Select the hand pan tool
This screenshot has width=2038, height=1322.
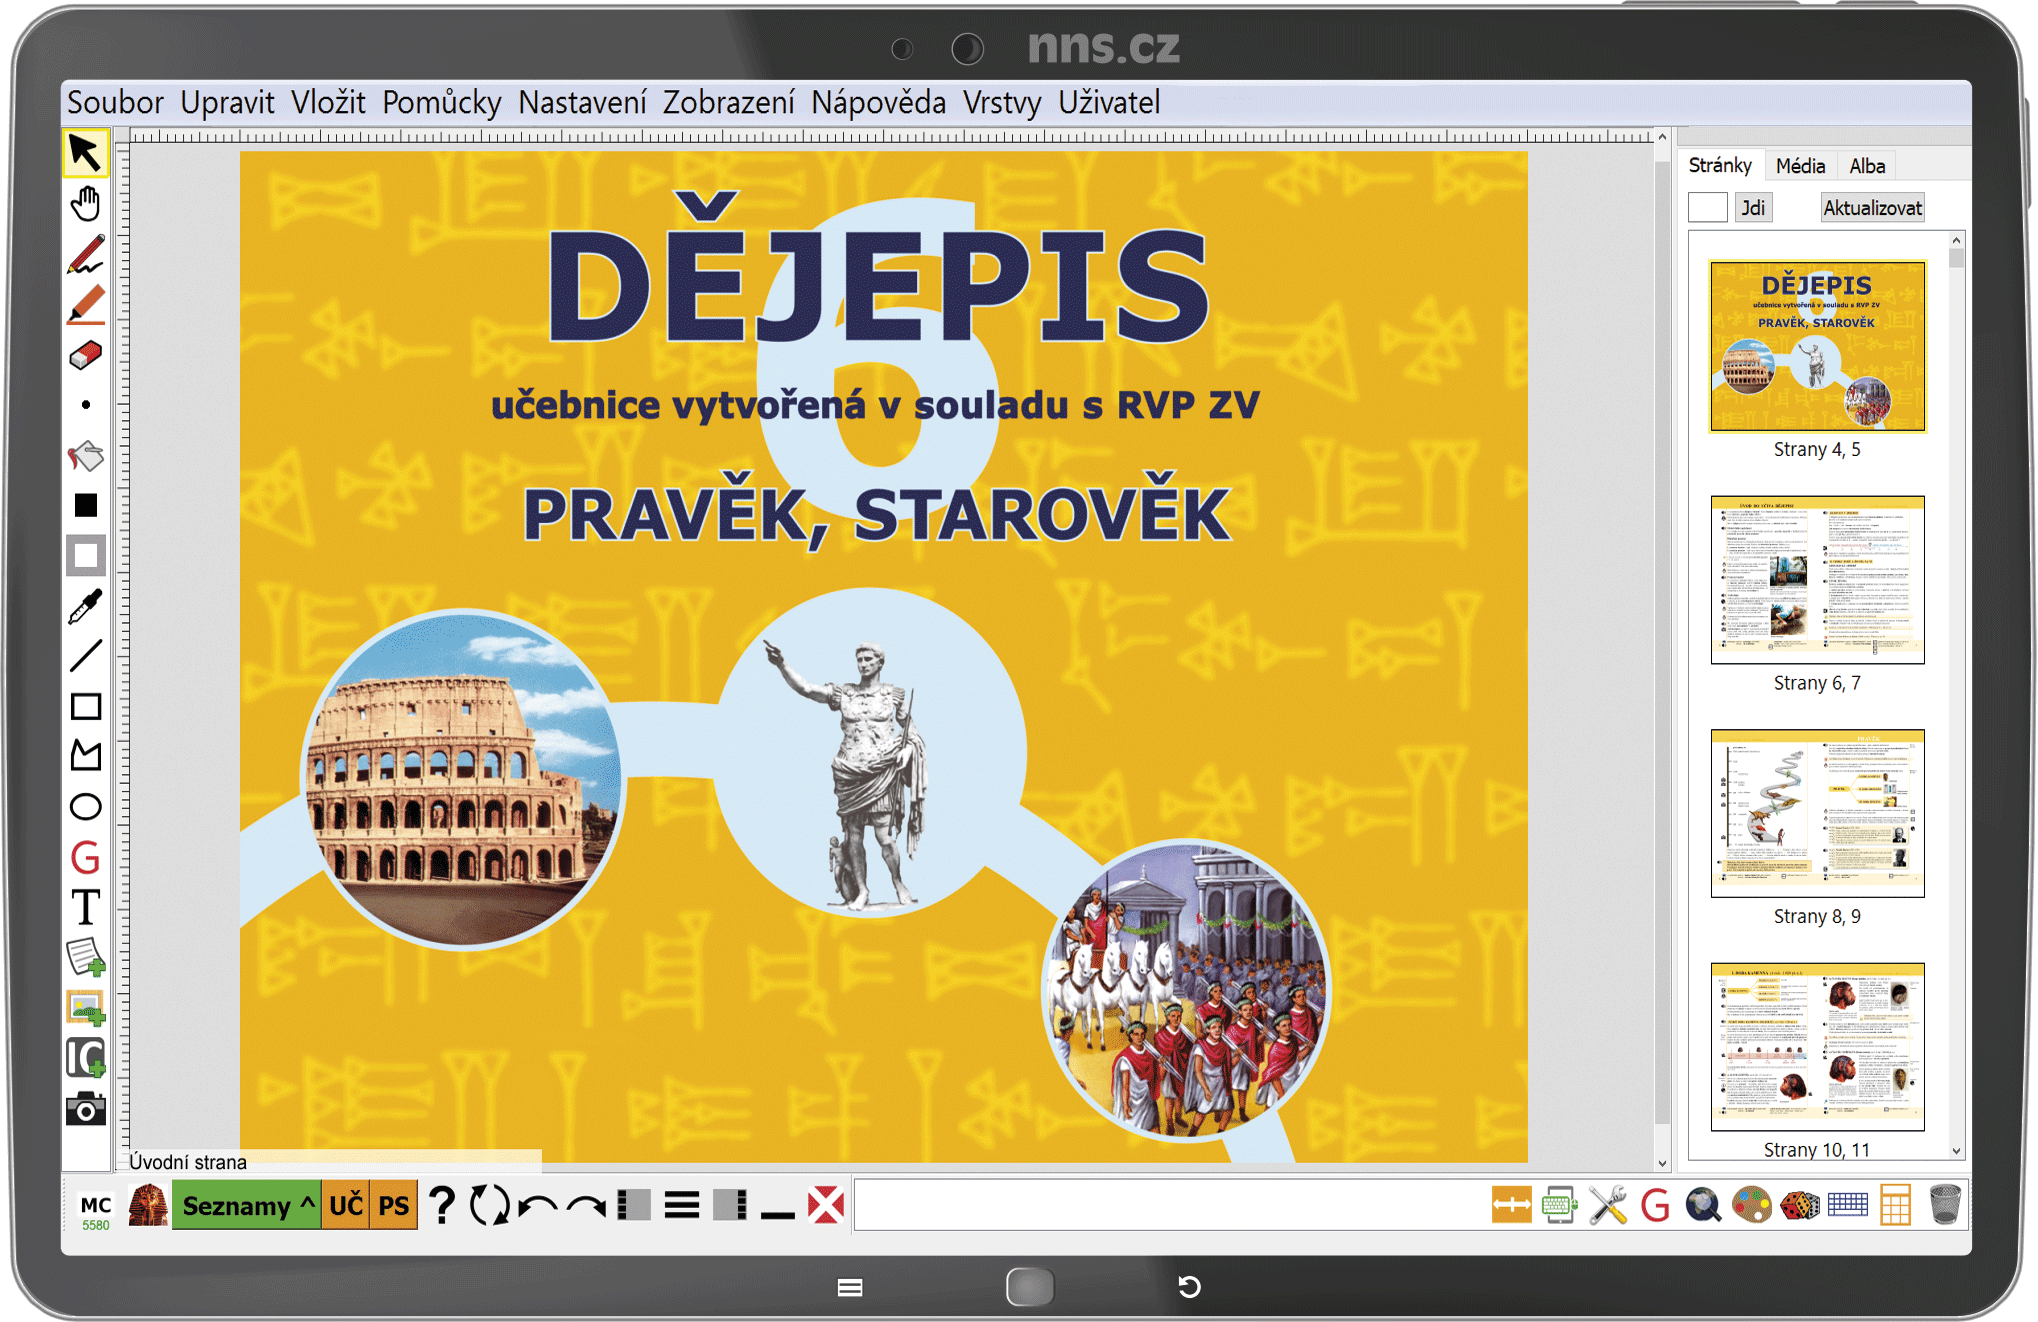pyautogui.click(x=86, y=204)
